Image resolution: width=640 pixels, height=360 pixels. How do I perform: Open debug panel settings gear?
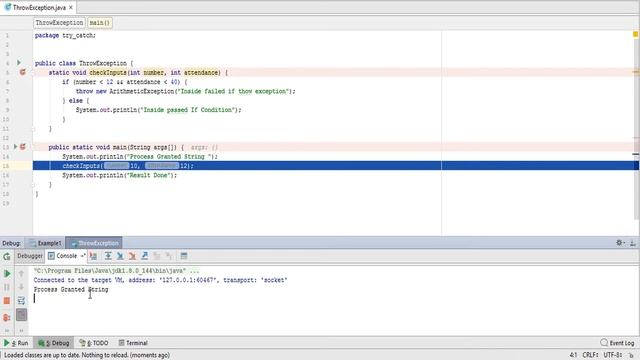[x=619, y=242]
